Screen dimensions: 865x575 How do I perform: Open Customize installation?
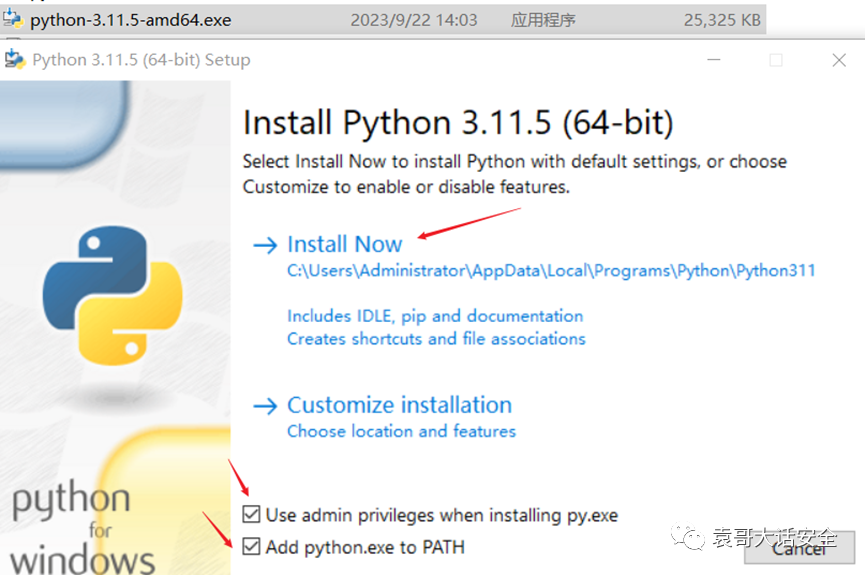(x=399, y=405)
